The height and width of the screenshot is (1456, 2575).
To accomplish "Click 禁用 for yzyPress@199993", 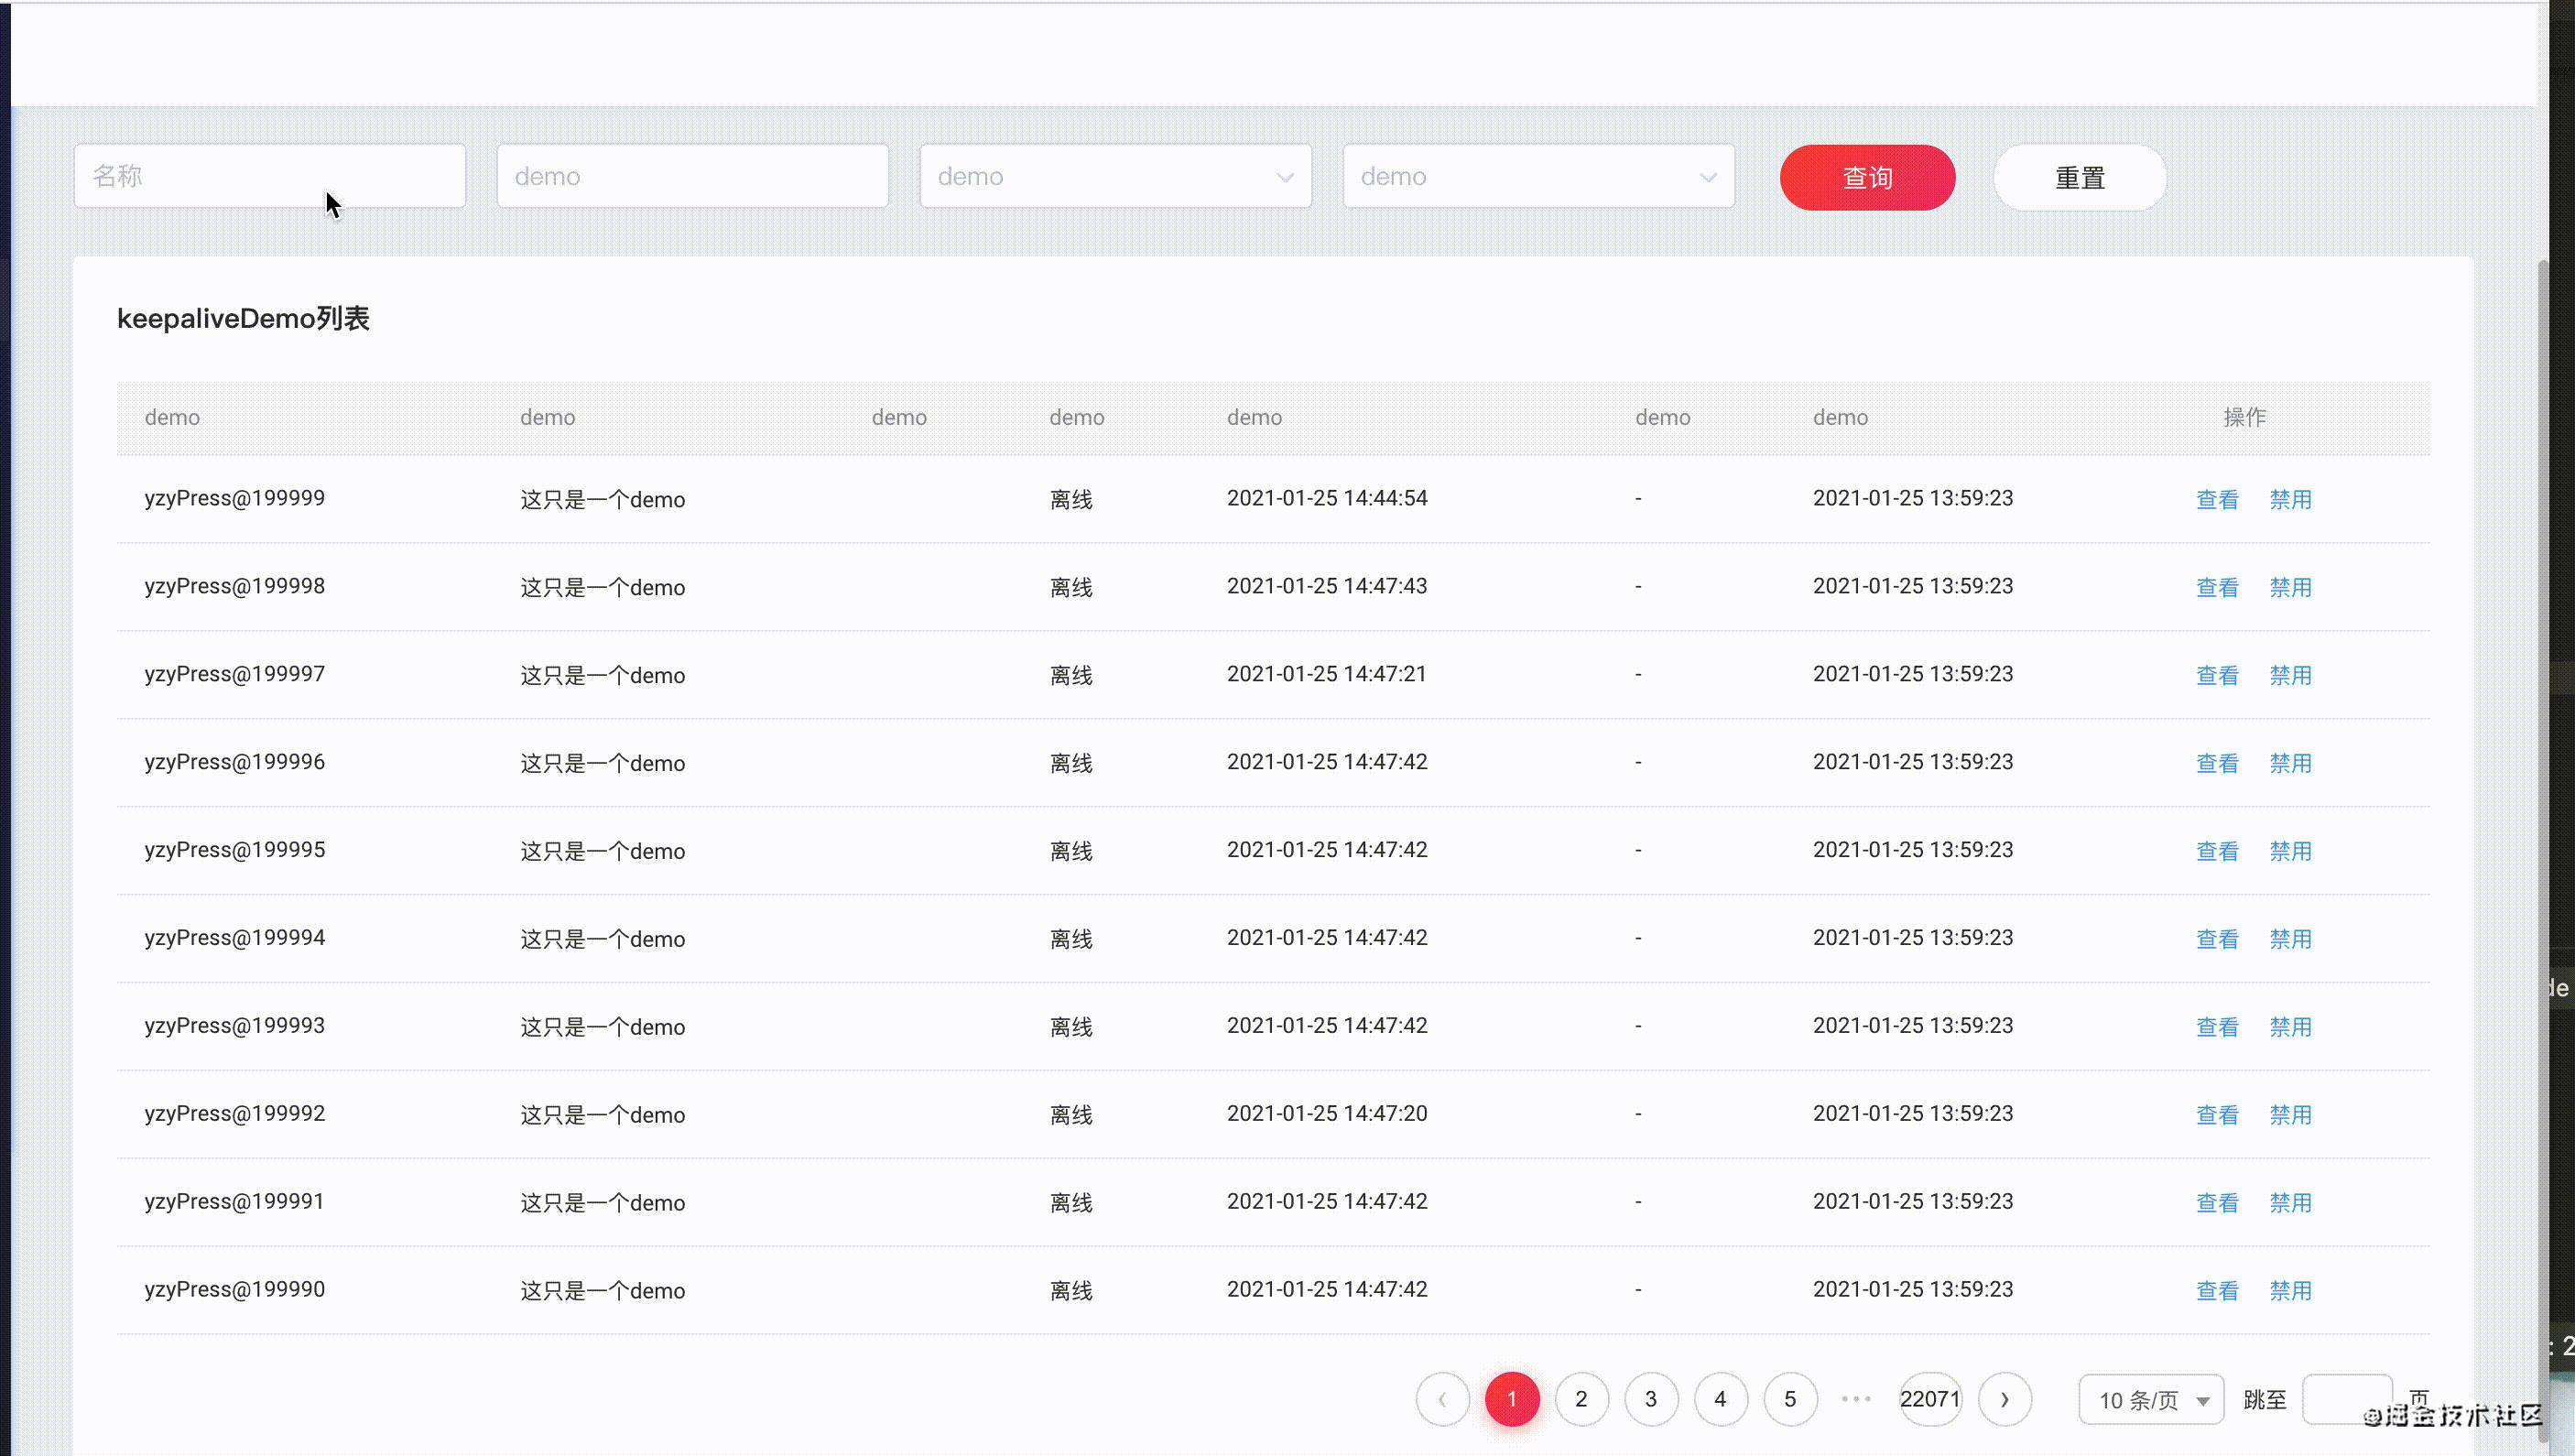I will [2290, 1027].
